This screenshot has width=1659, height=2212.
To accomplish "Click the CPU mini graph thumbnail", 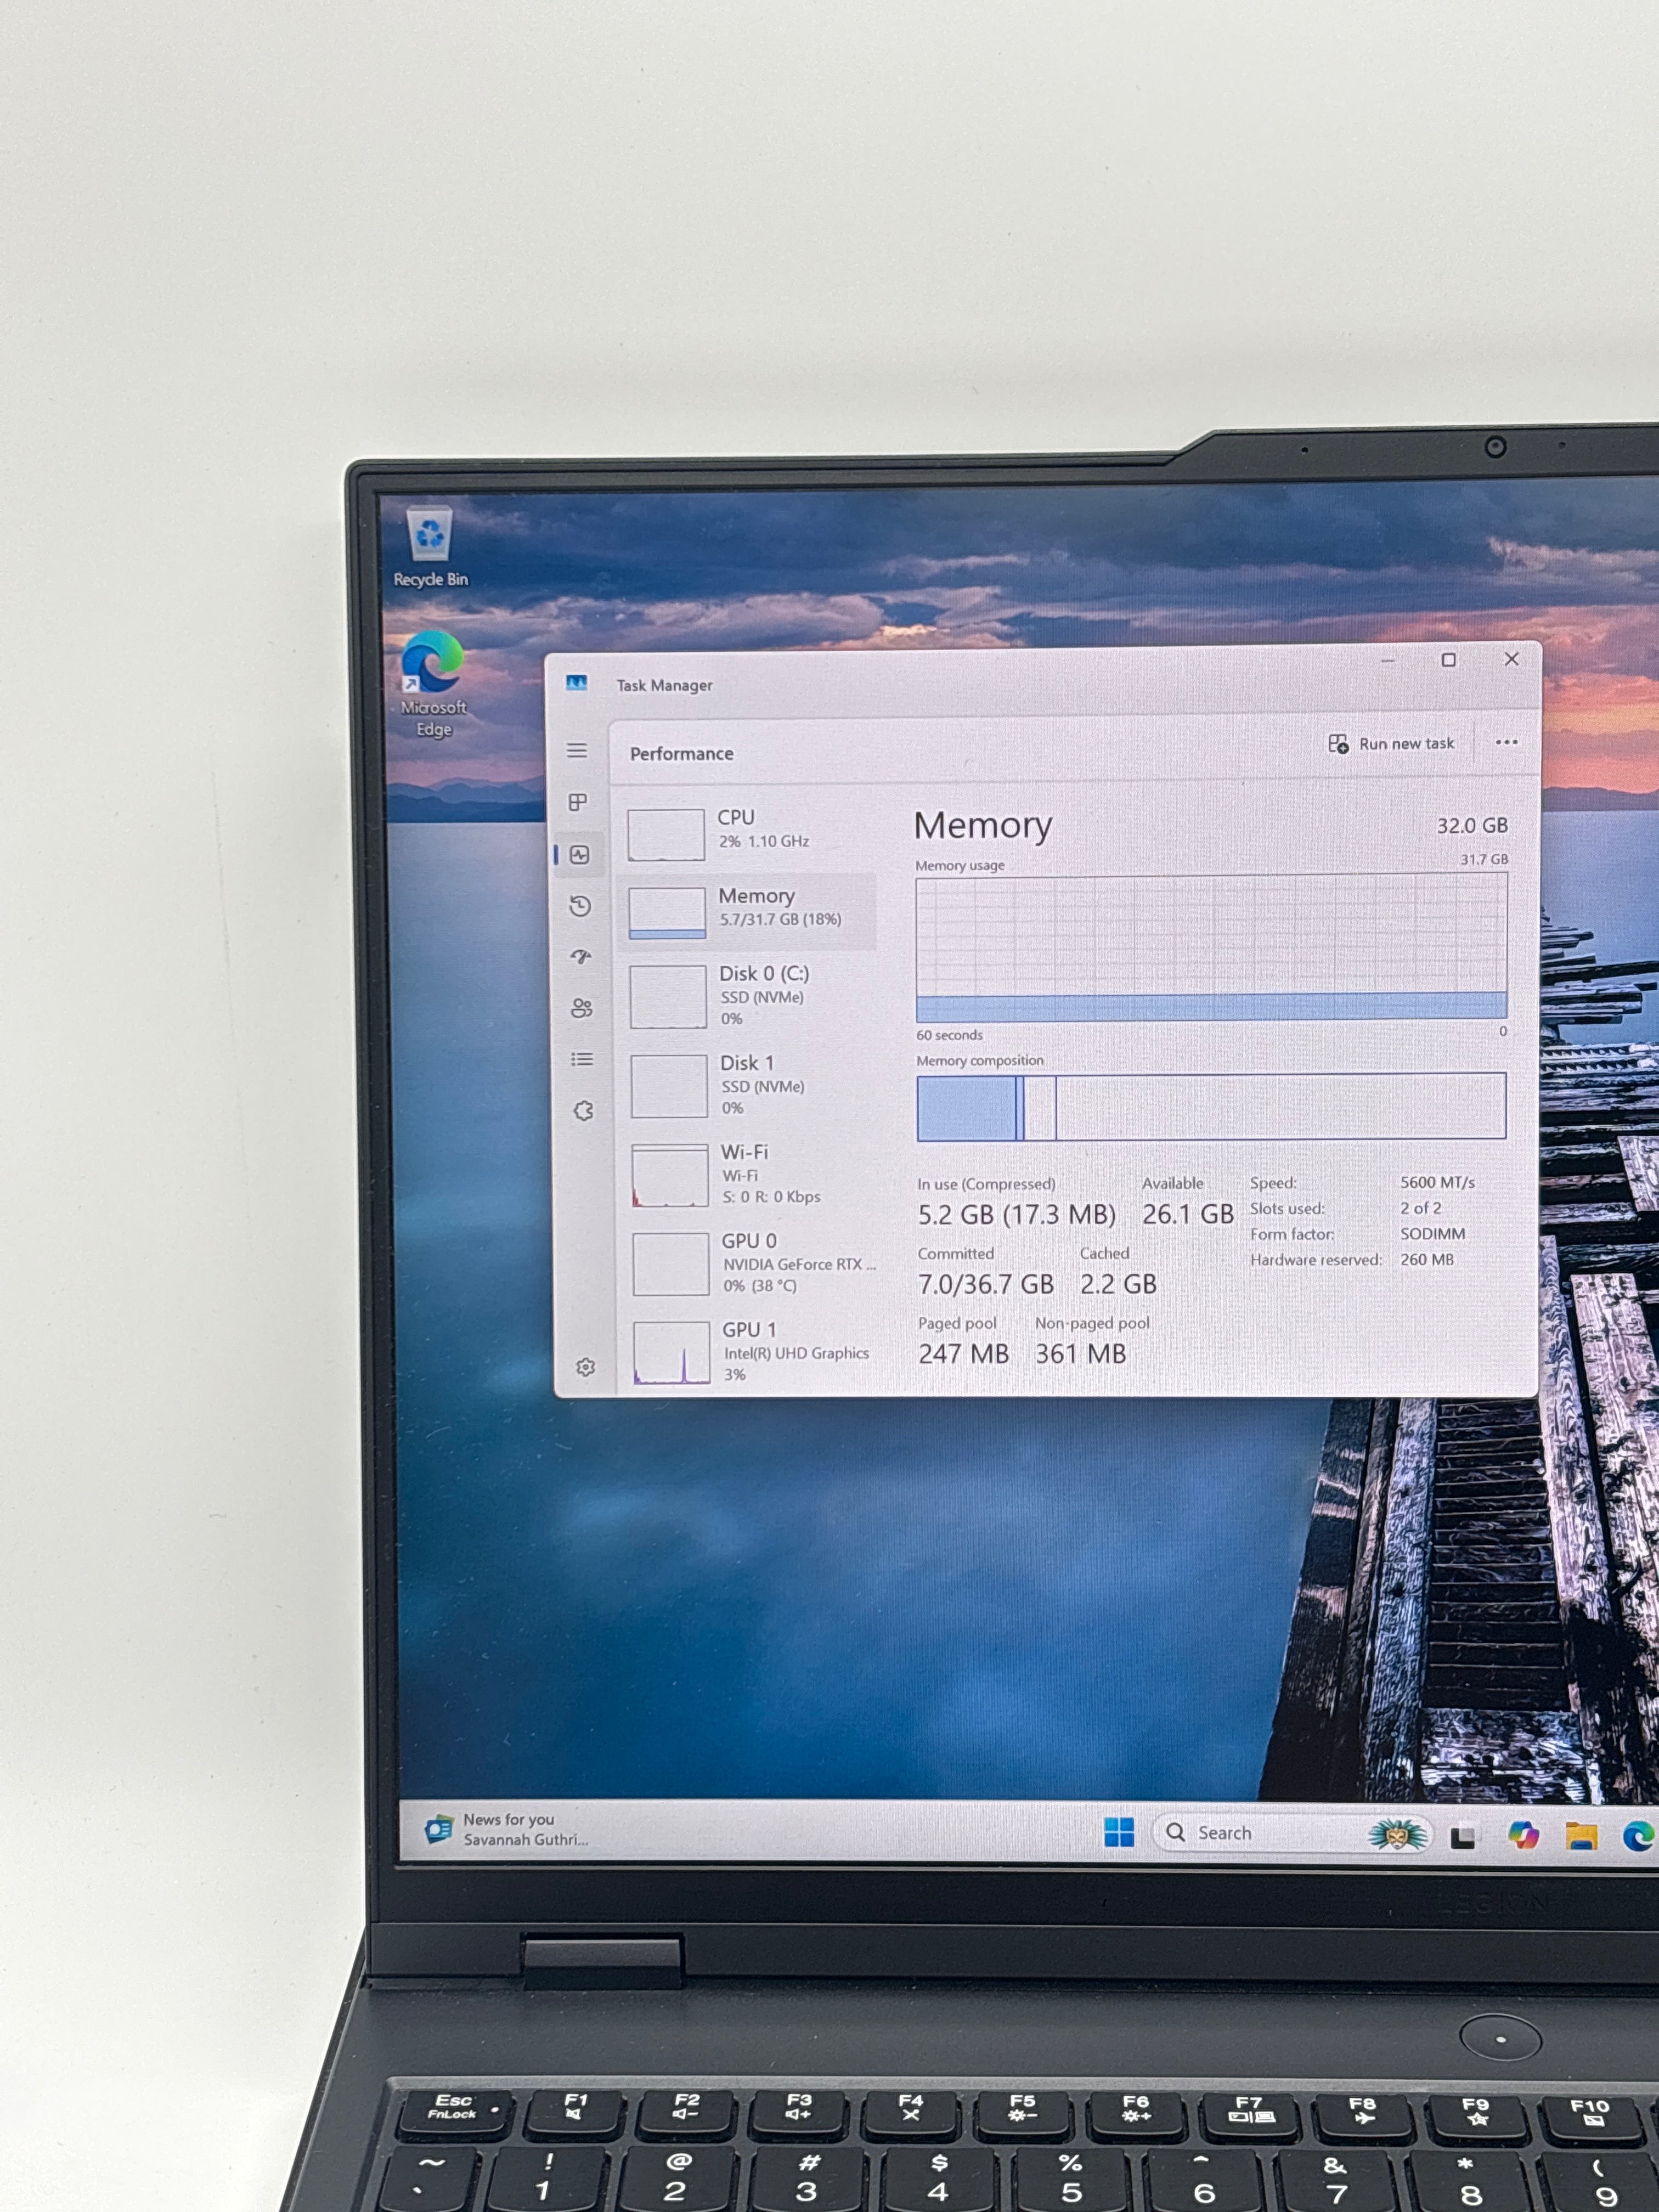I will [x=666, y=835].
